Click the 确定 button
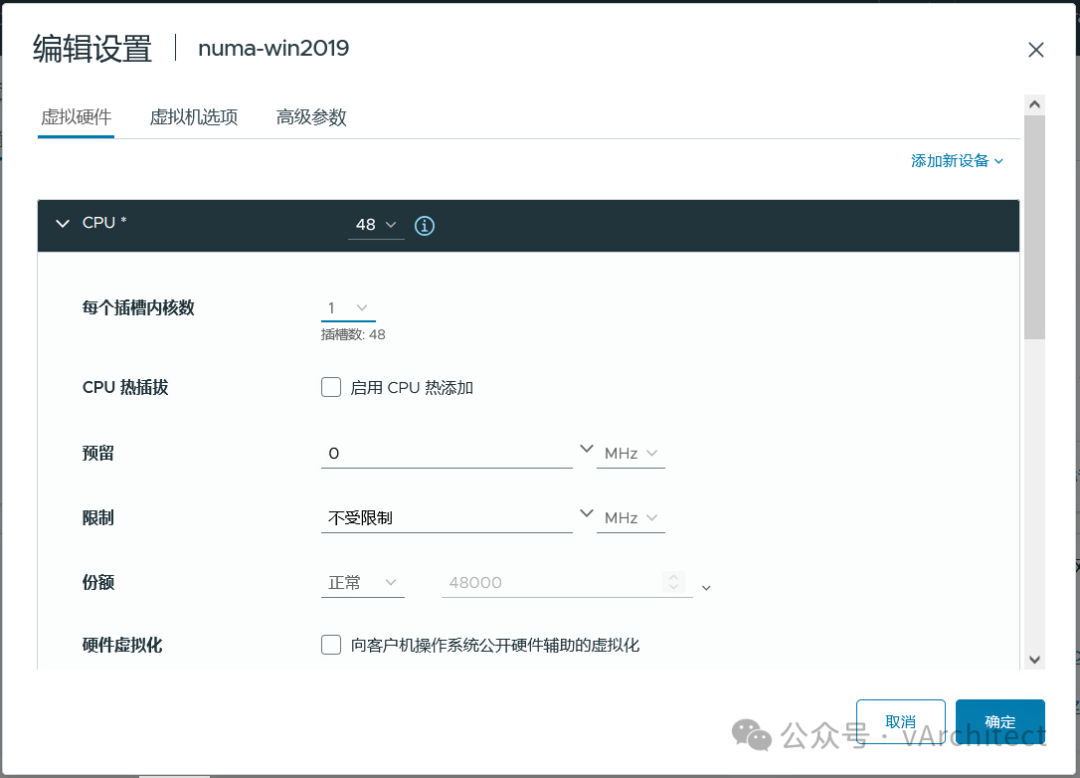This screenshot has height=778, width=1080. [1000, 722]
